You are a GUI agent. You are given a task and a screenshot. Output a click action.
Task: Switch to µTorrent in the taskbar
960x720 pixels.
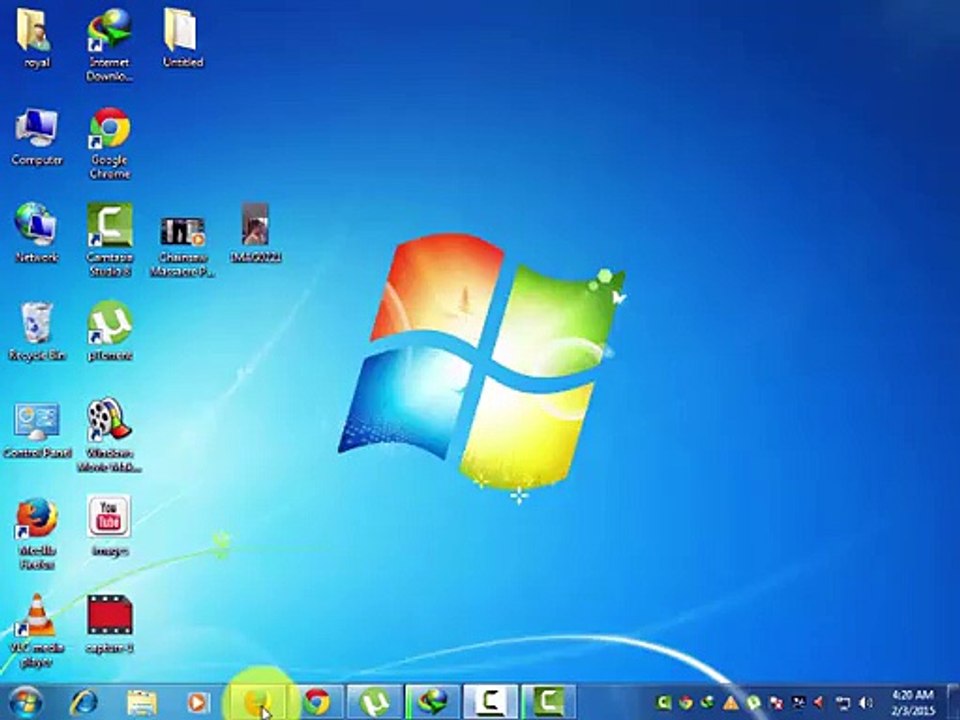374,702
